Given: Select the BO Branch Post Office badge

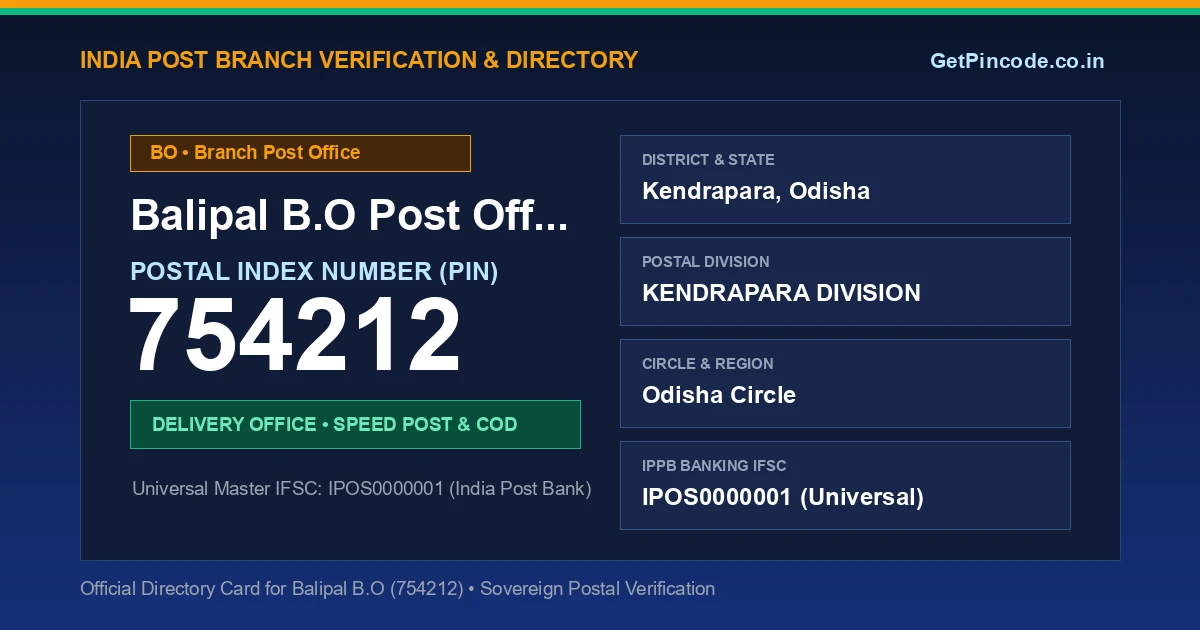Looking at the screenshot, I should coord(300,153).
